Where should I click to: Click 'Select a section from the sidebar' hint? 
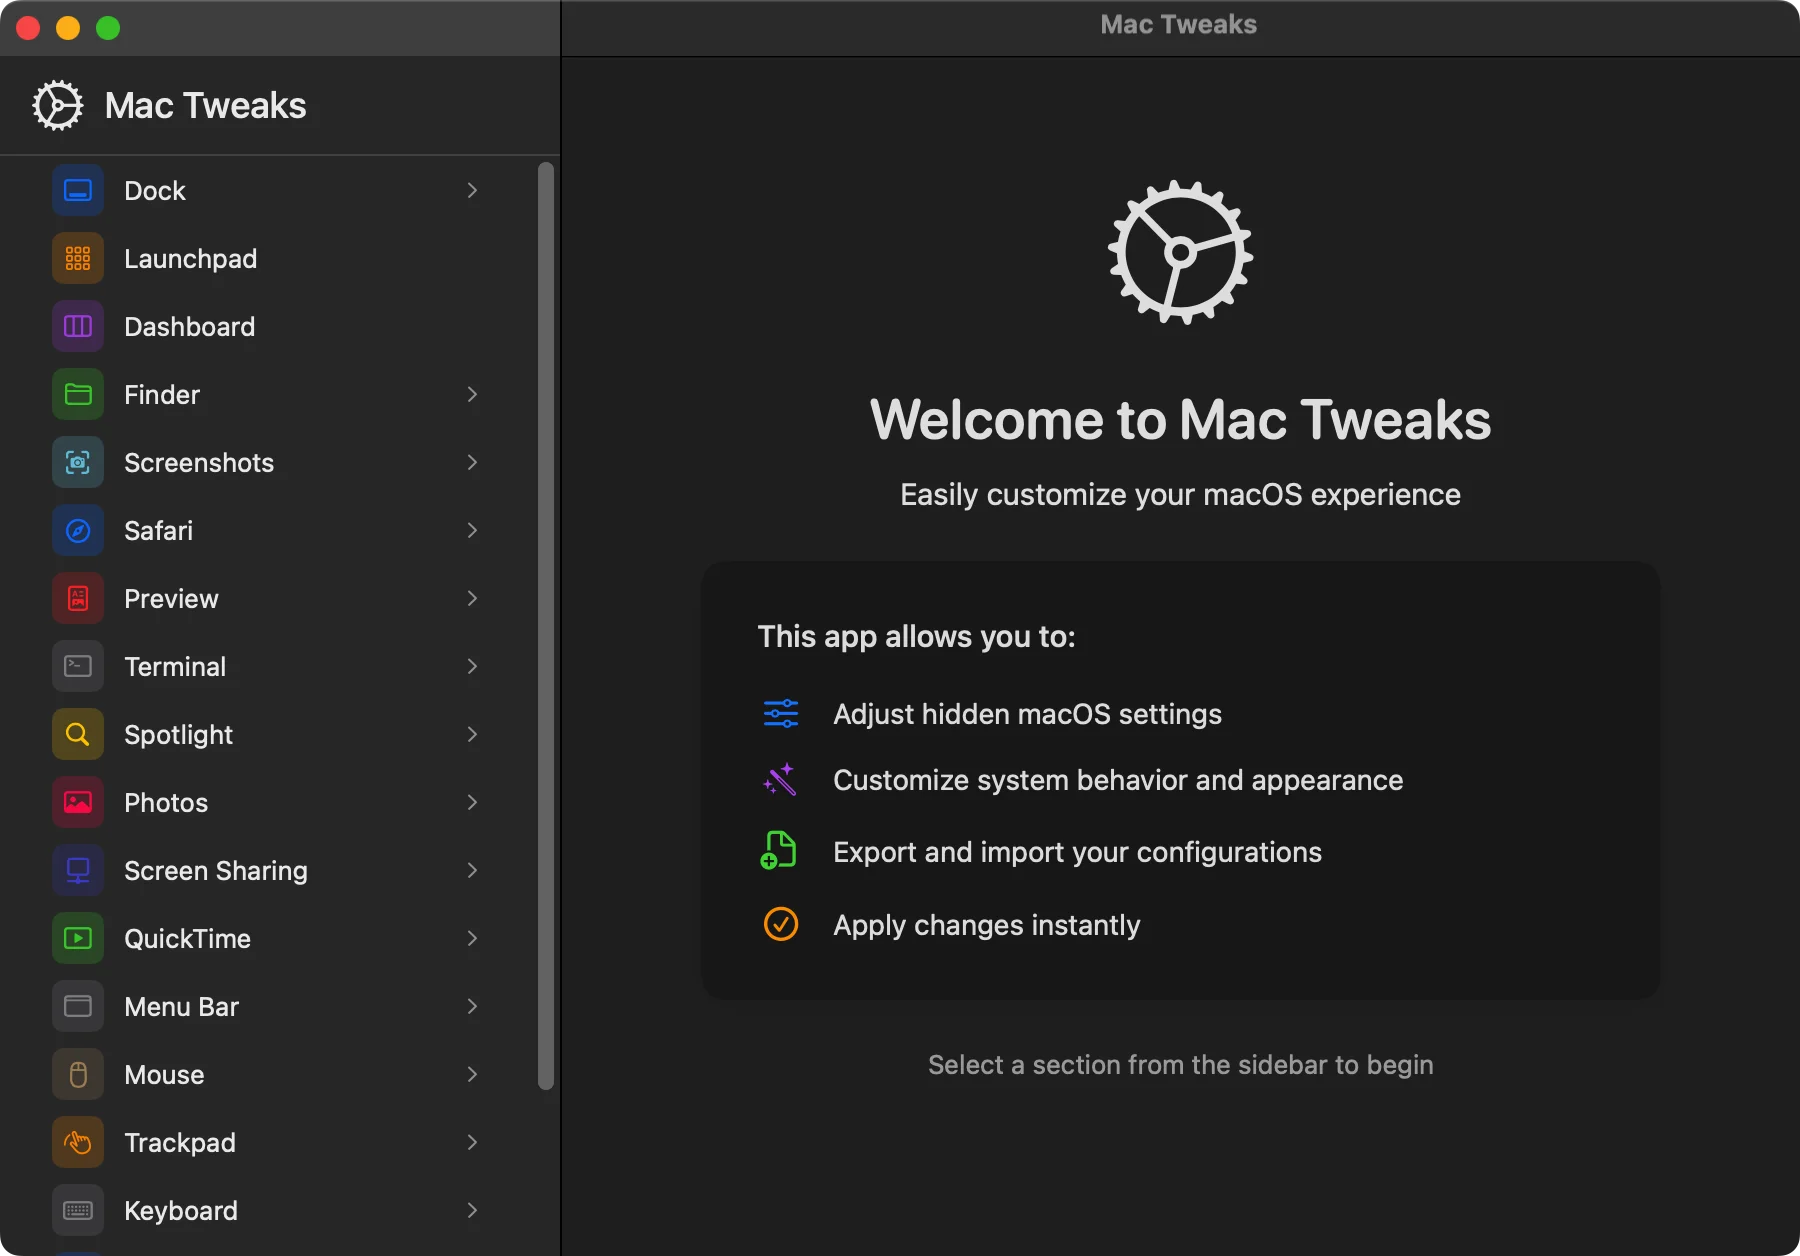click(1180, 1064)
